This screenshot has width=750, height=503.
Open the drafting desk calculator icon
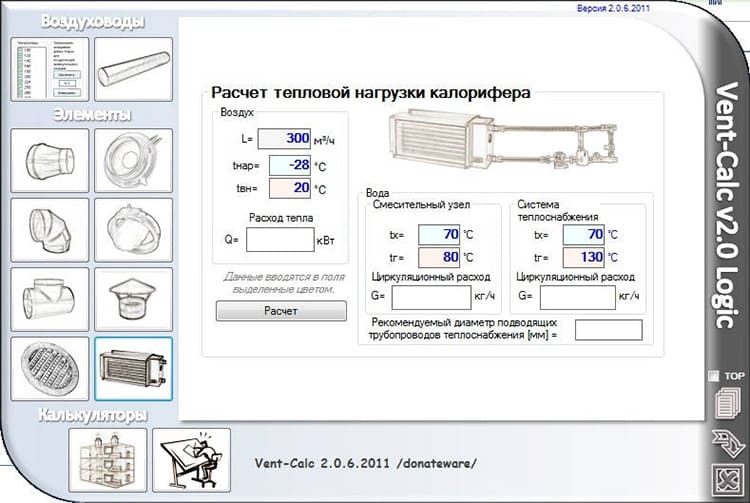pos(191,458)
